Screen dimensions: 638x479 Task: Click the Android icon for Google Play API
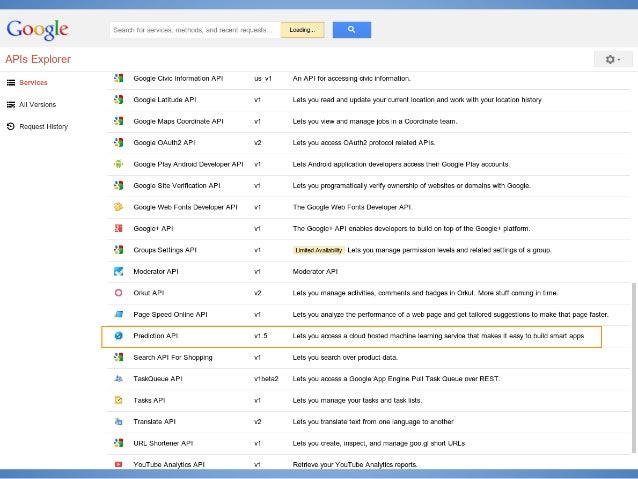[118, 164]
